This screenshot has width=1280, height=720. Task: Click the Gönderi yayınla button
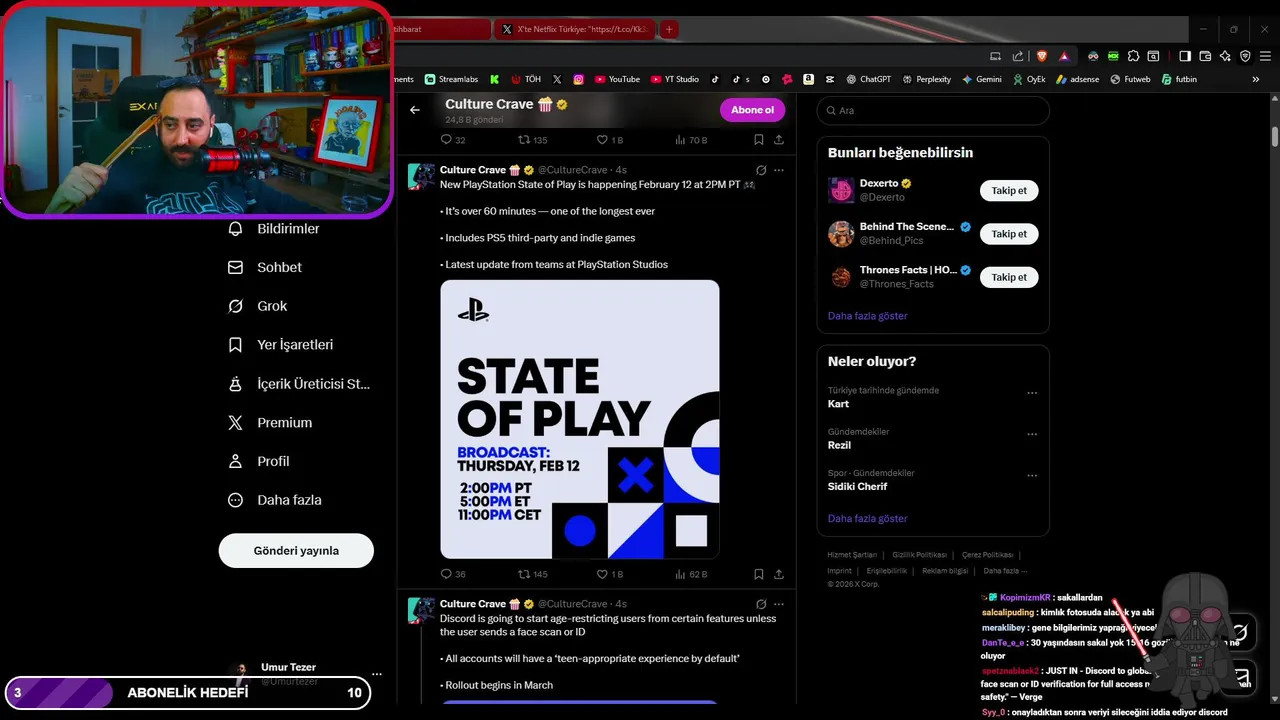click(296, 551)
